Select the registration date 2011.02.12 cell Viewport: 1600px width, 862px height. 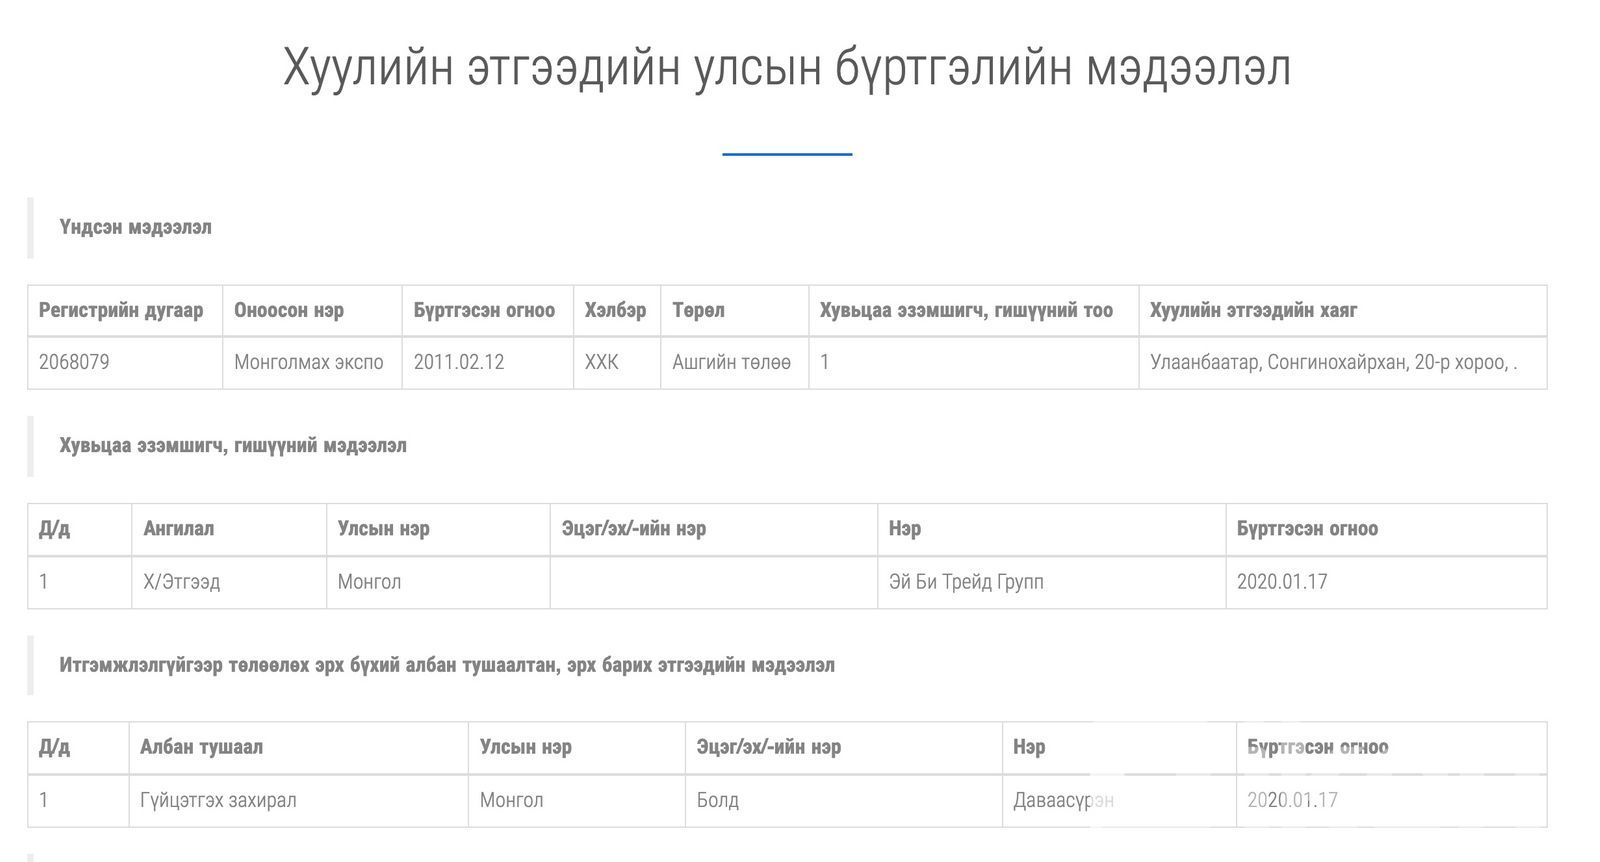coord(459,362)
